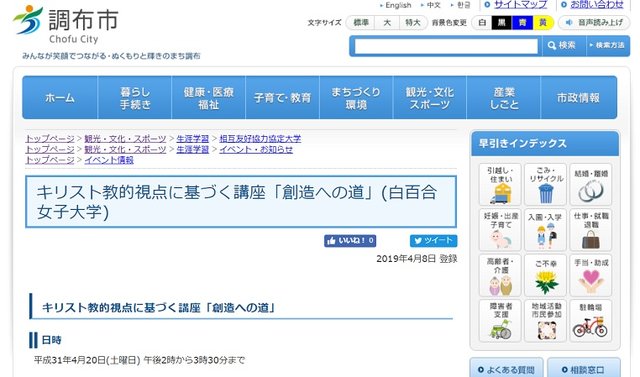Open the 障害者 支援 wheelchair icon

[500, 321]
